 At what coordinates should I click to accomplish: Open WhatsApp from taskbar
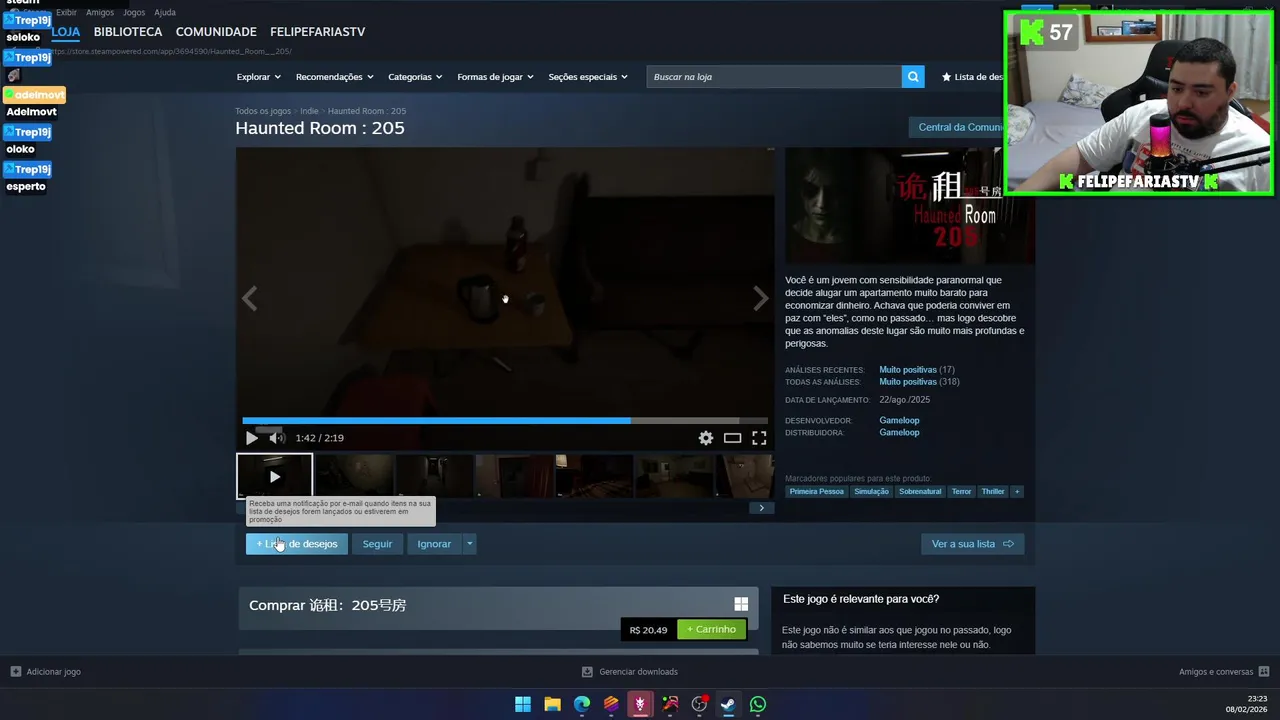(x=758, y=704)
